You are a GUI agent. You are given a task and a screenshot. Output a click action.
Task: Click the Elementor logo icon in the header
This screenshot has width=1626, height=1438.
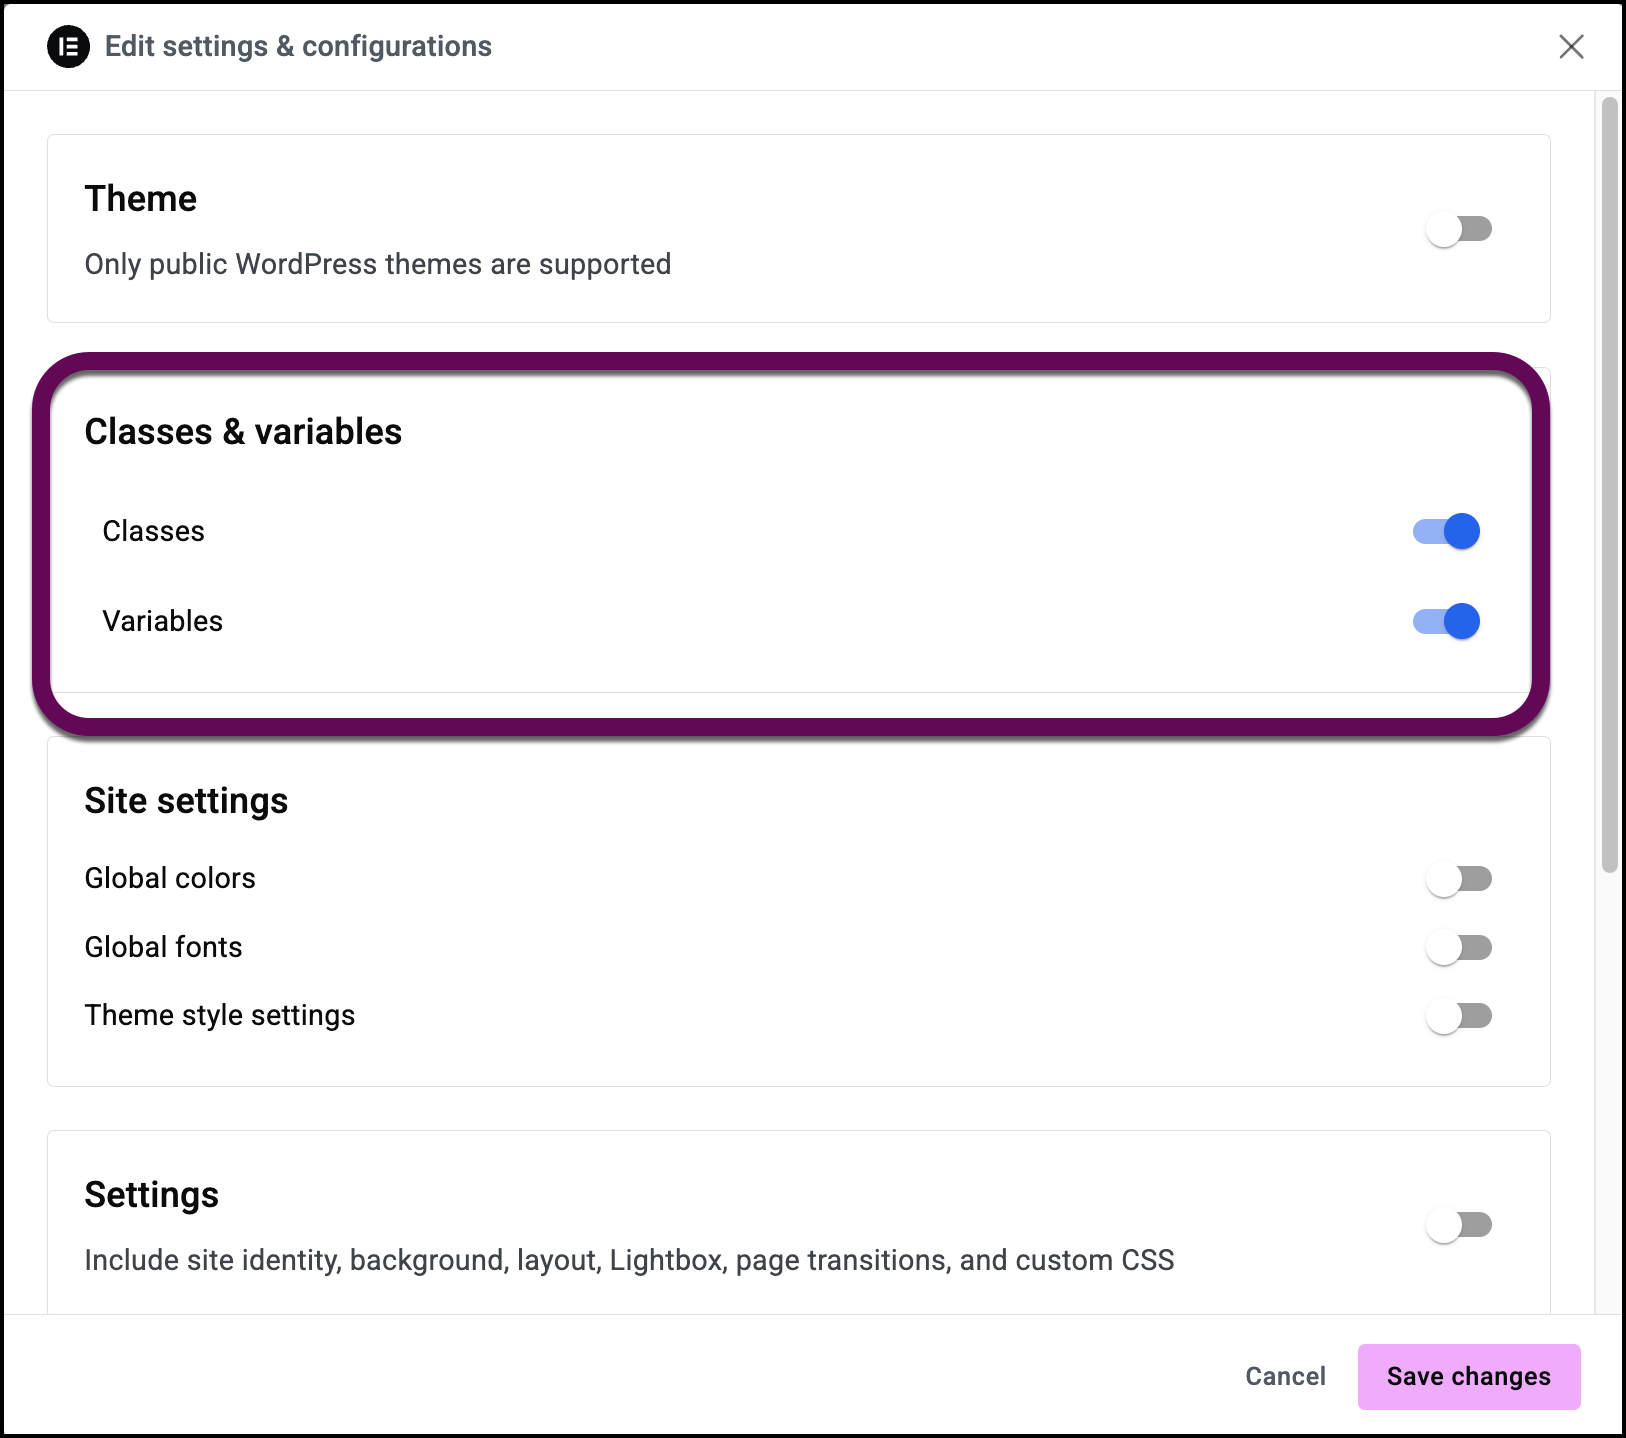[66, 46]
